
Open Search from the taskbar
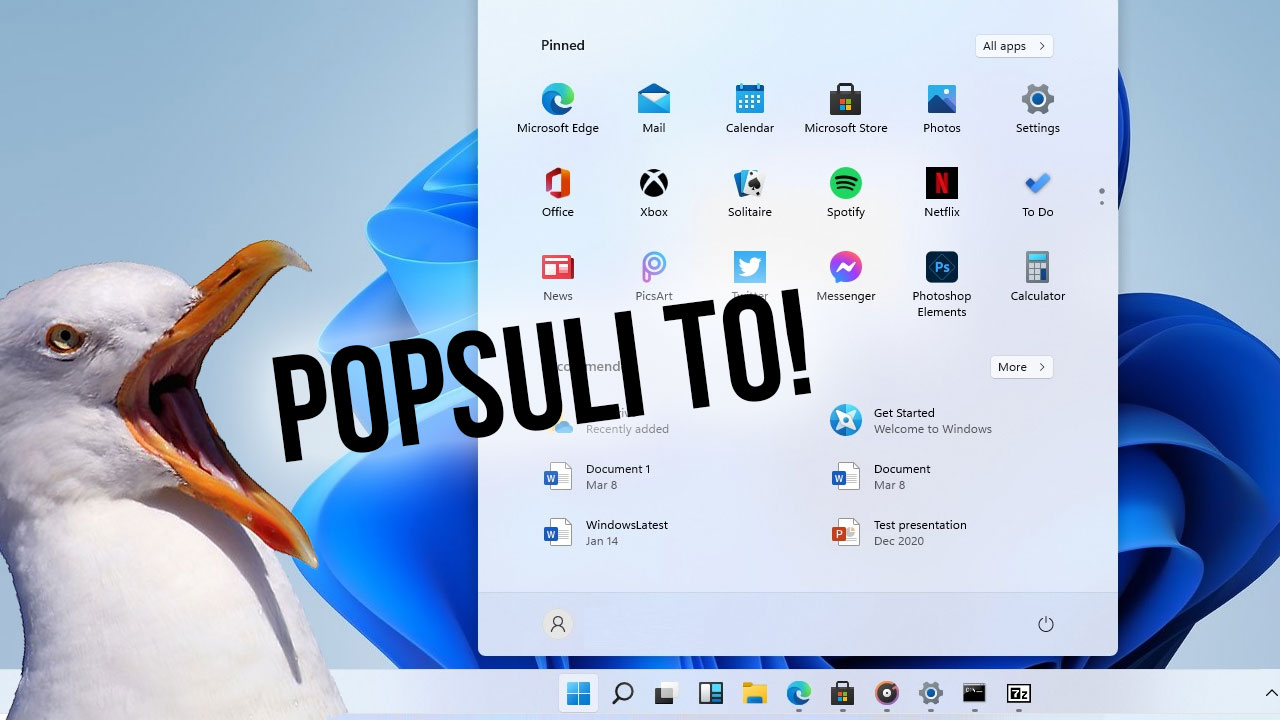click(622, 693)
